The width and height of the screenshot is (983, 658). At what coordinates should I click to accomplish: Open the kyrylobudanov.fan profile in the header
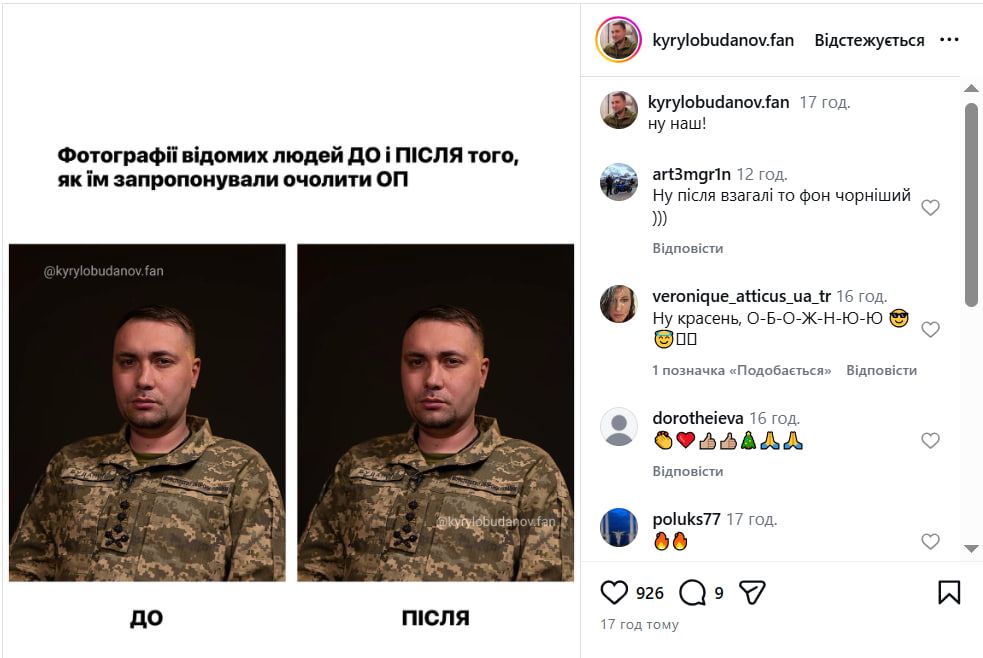pyautogui.click(x=723, y=40)
